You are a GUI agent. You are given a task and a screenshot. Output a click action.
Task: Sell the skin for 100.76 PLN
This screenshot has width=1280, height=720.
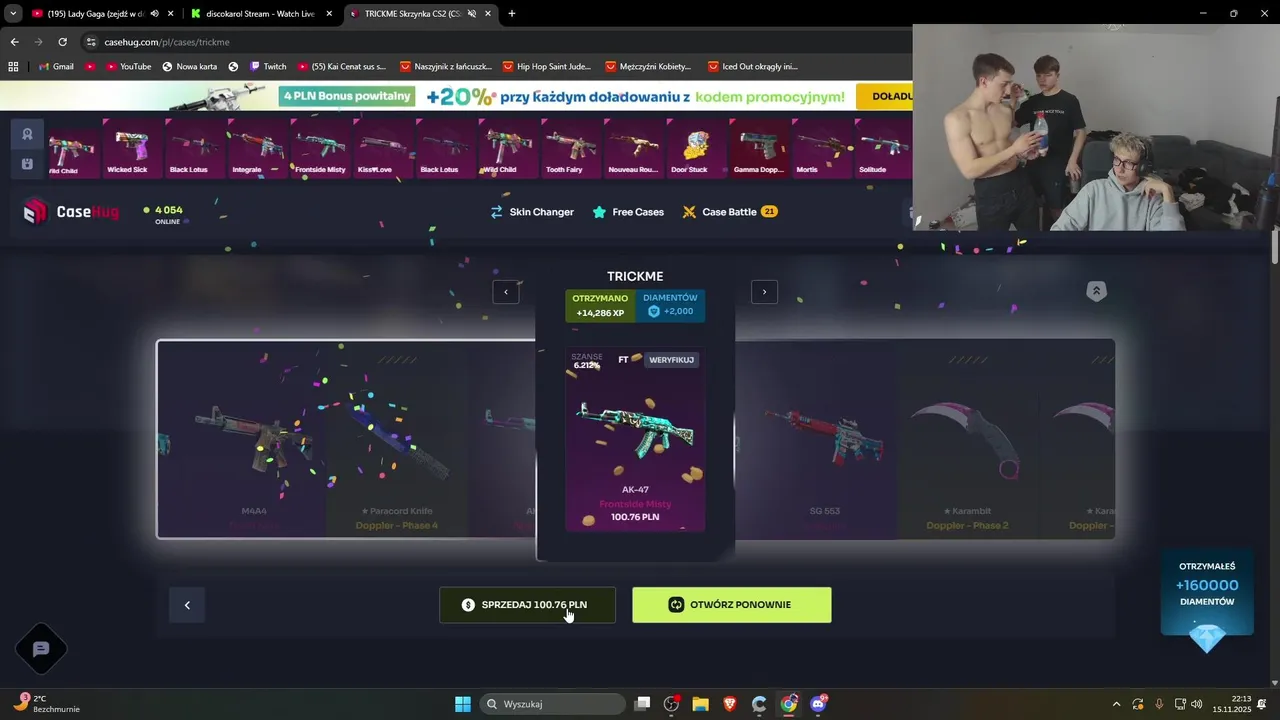click(x=527, y=605)
